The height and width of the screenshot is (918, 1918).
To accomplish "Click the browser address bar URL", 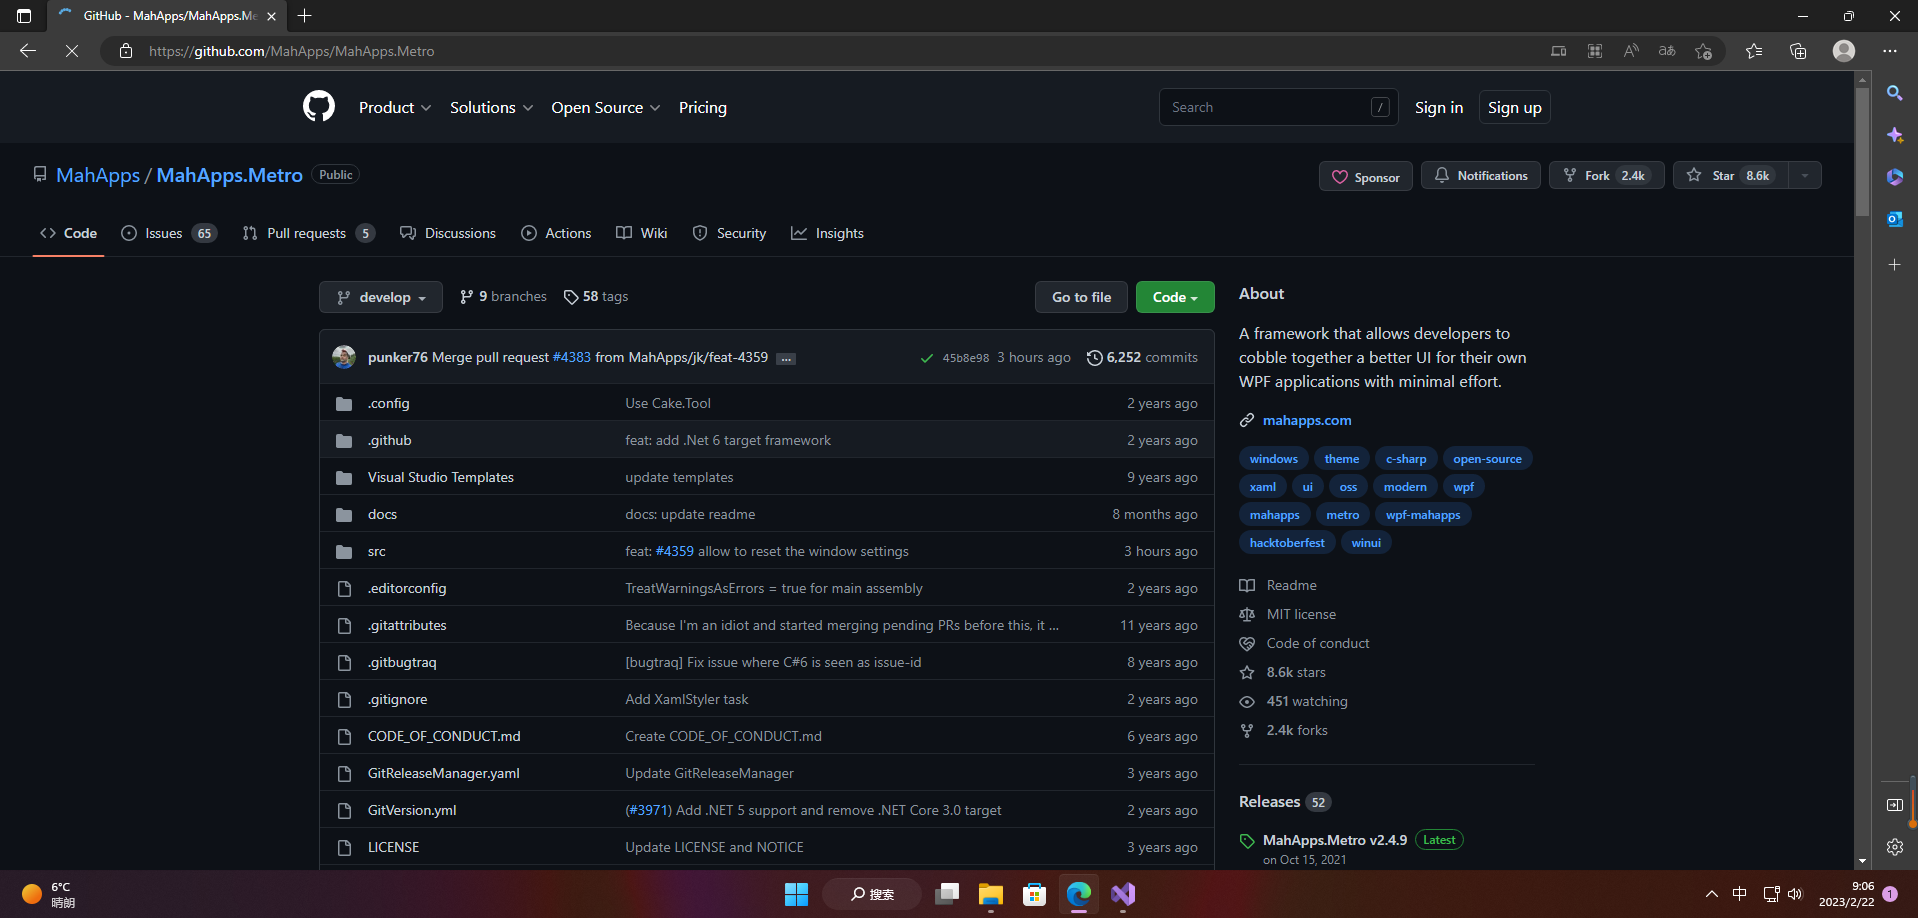I will pyautogui.click(x=291, y=51).
